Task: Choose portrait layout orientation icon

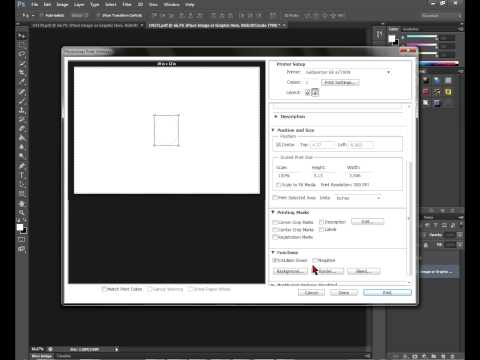Action: [308, 92]
